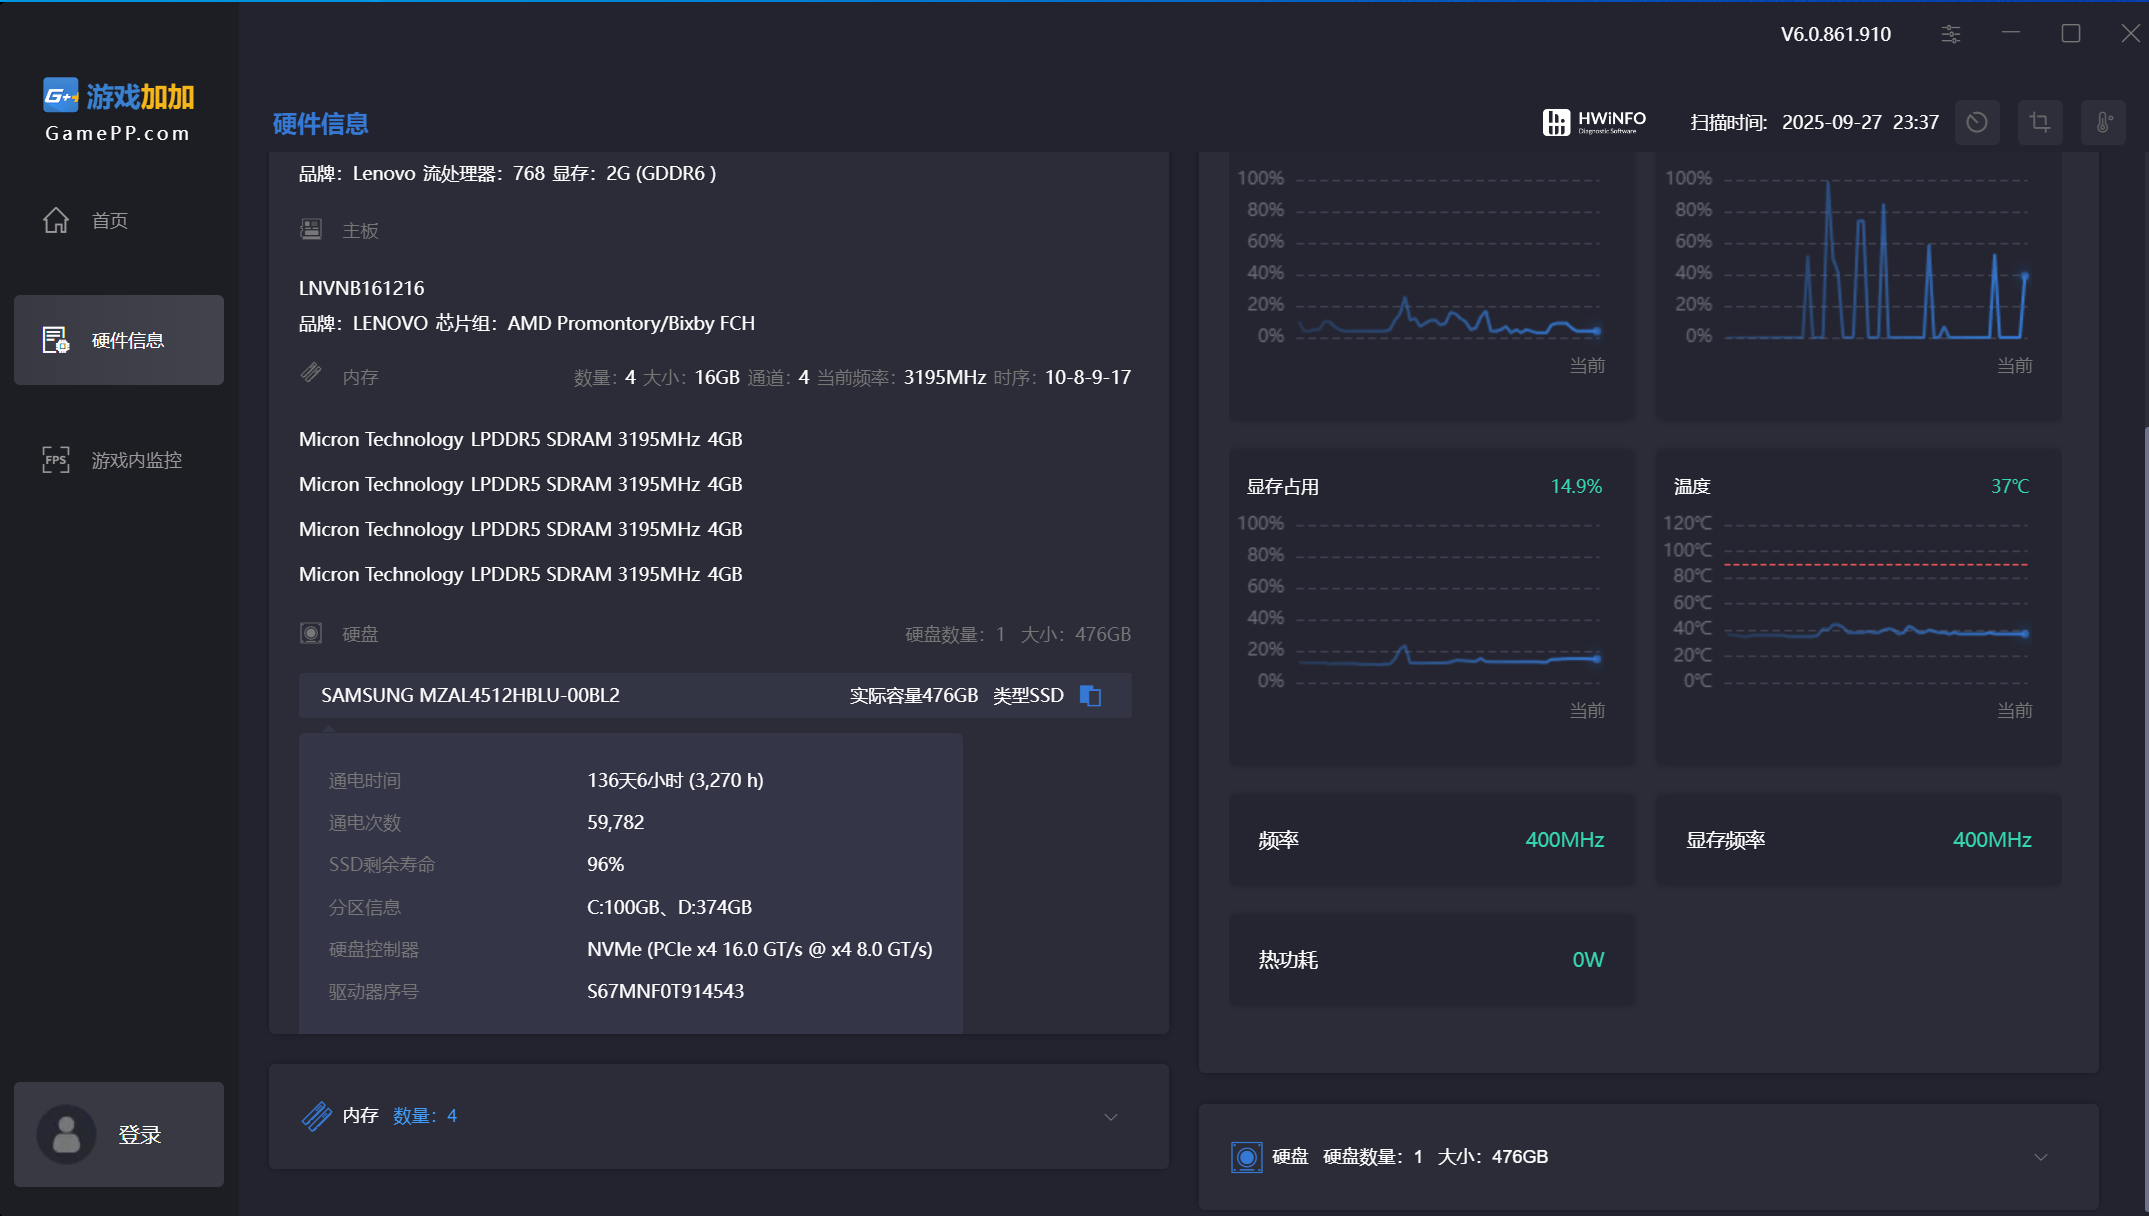
Task: Click the partition info C:100GB、D:374GB
Action: click(x=669, y=907)
